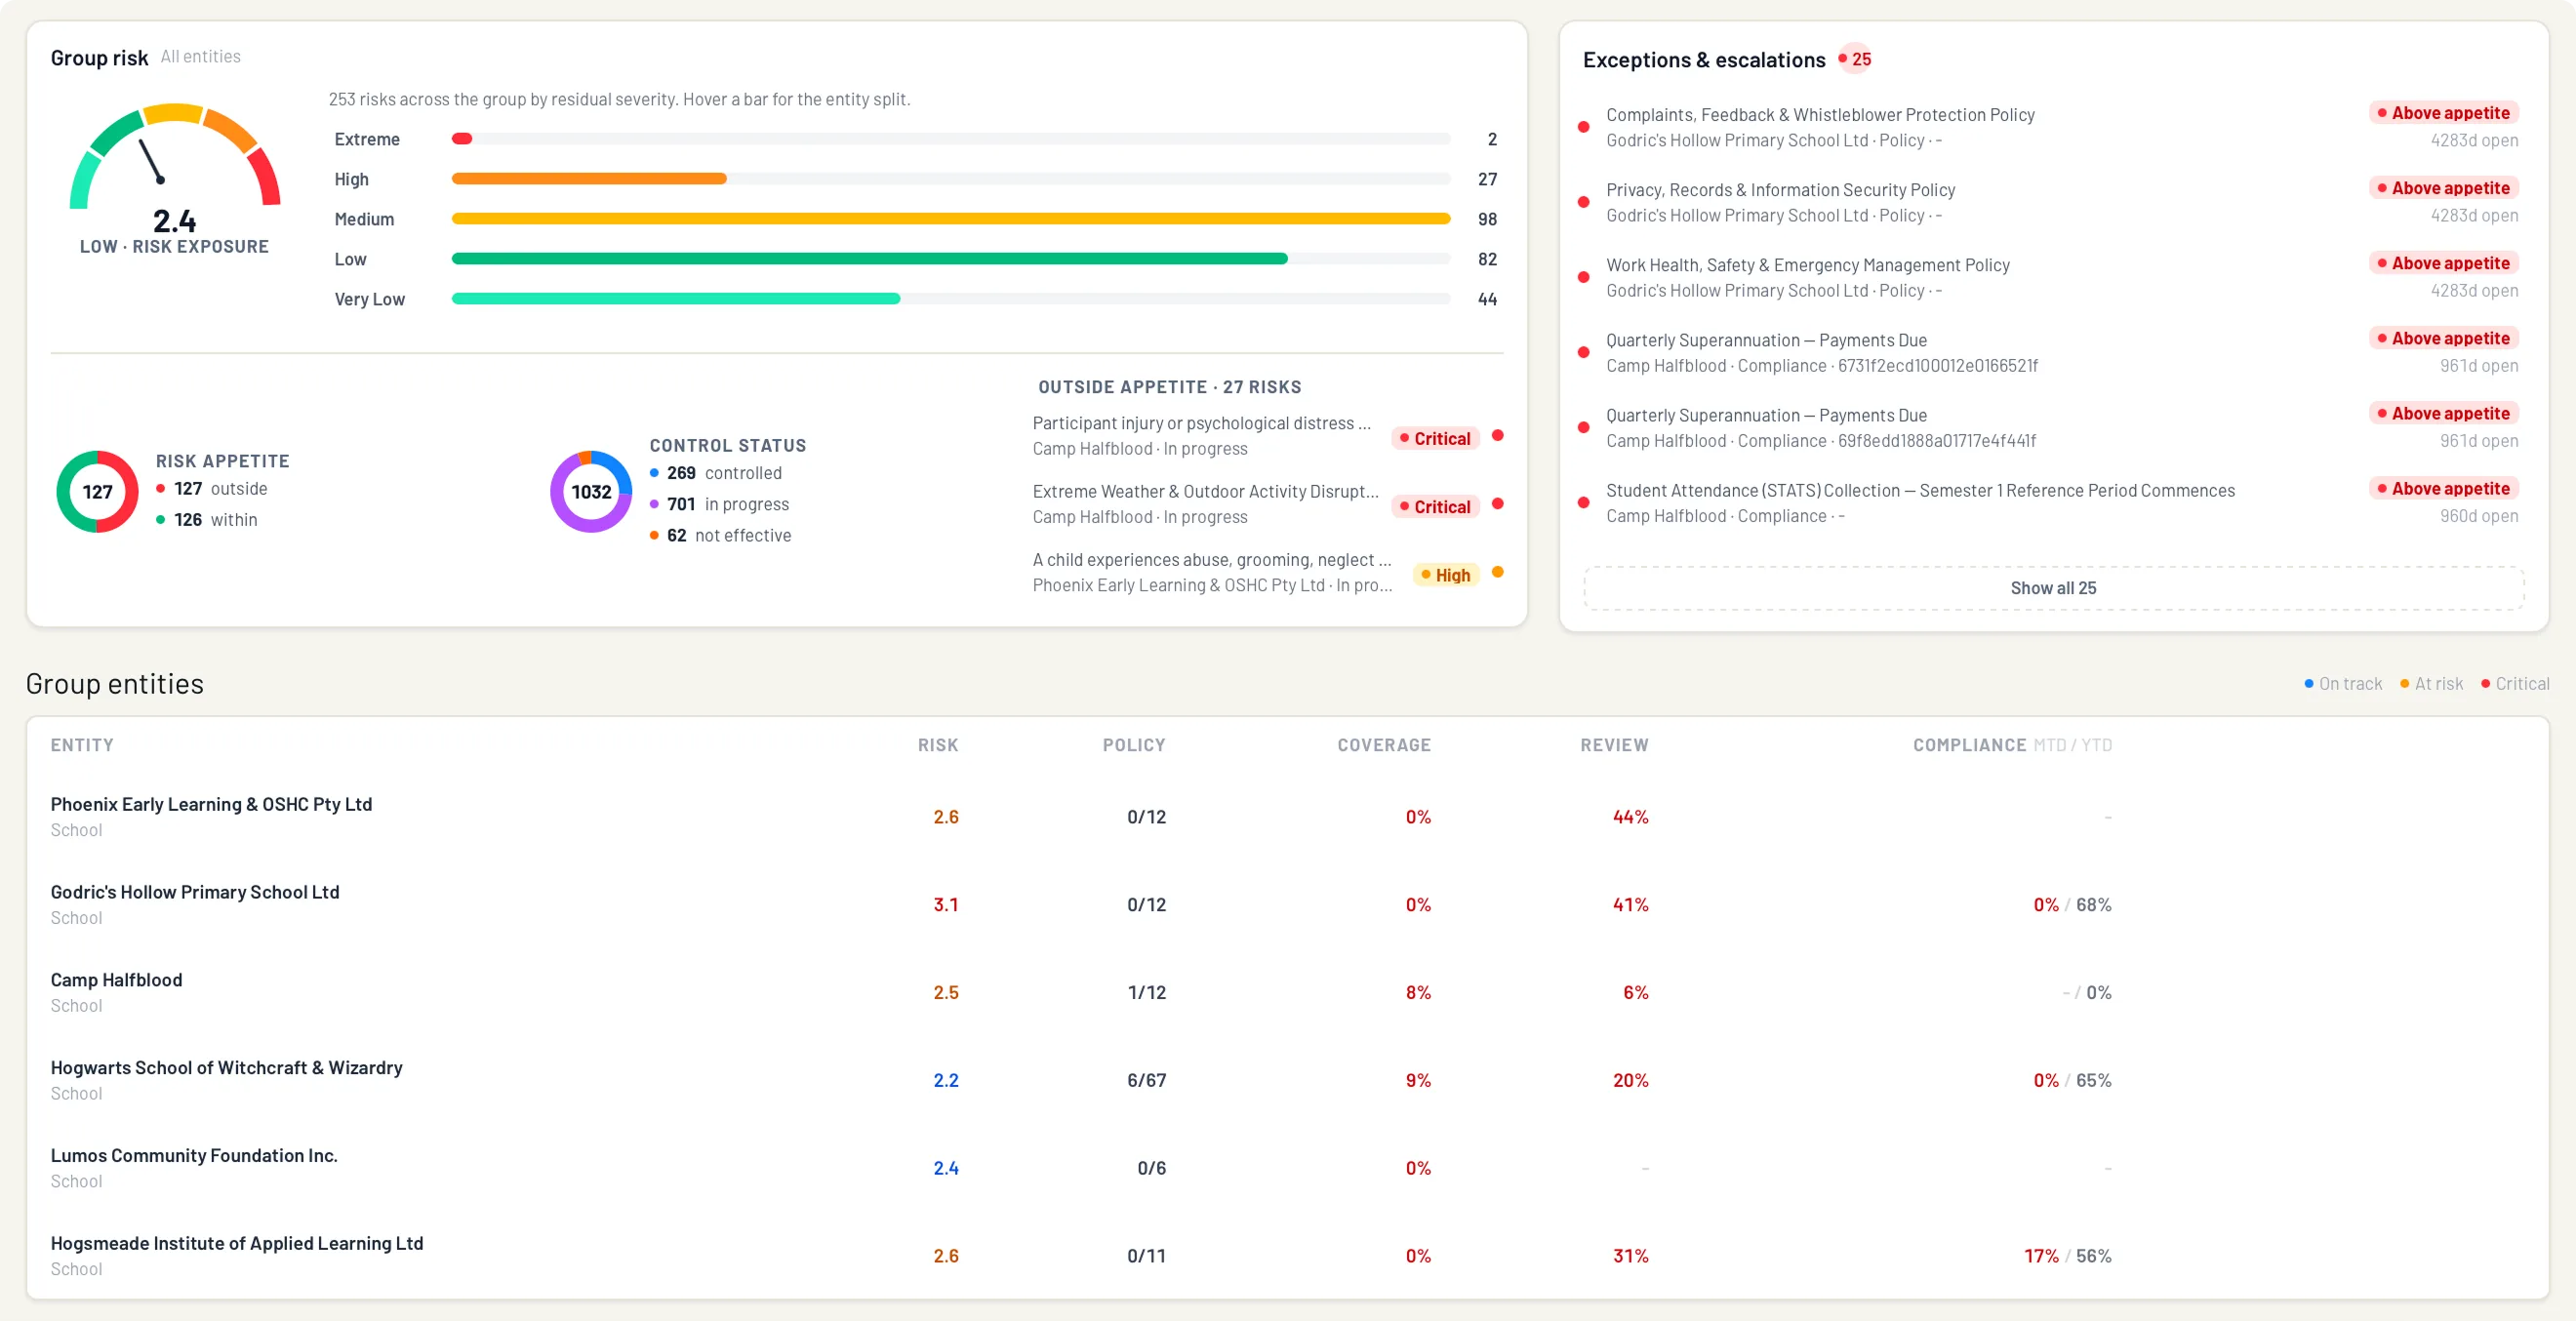Open Lumos Community Foundation Inc. entity
This screenshot has height=1321, width=2576.
click(1288, 1168)
